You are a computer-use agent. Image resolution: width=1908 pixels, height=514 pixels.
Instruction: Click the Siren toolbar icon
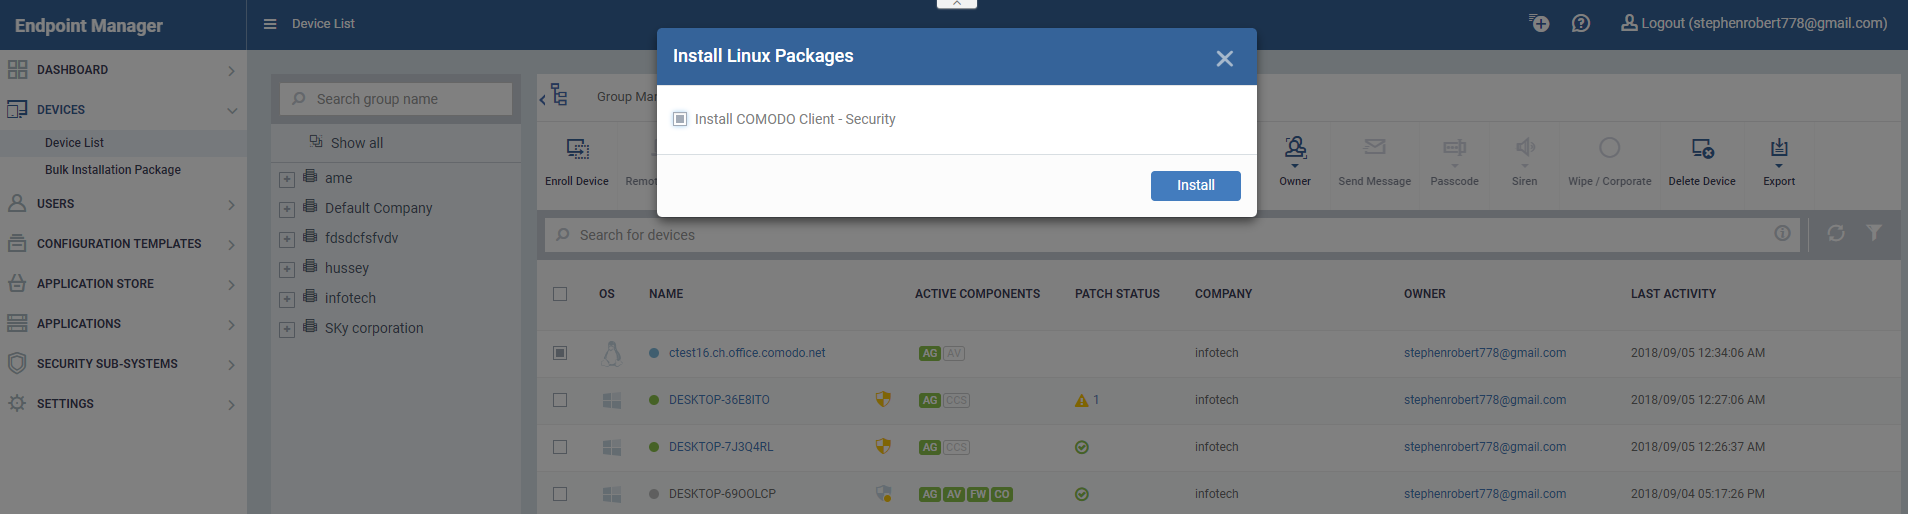(x=1525, y=149)
